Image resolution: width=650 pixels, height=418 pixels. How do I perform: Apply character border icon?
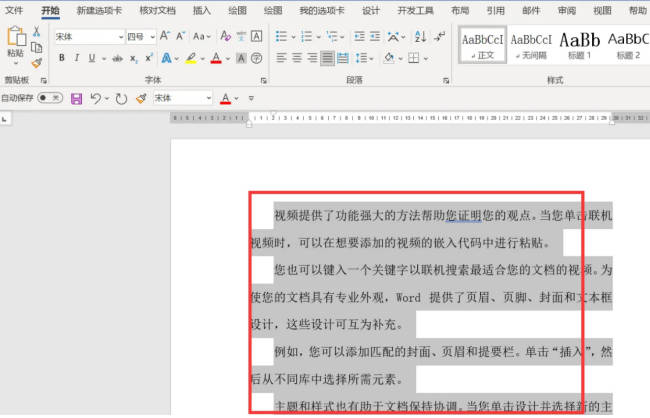point(257,36)
